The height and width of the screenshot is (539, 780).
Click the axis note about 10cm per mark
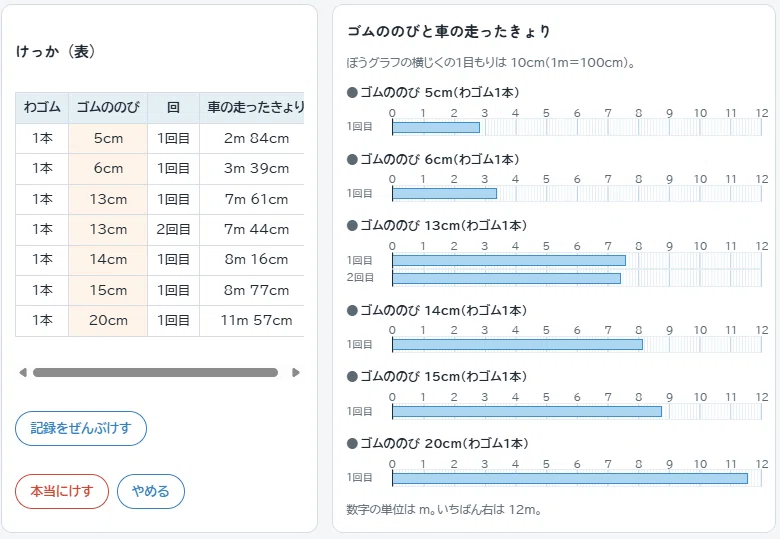pyautogui.click(x=491, y=63)
